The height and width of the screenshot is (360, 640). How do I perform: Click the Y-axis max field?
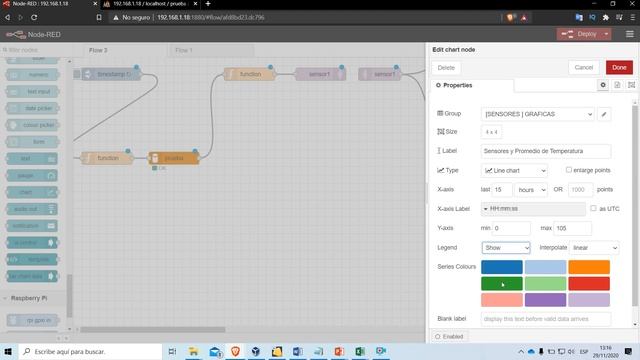point(572,228)
